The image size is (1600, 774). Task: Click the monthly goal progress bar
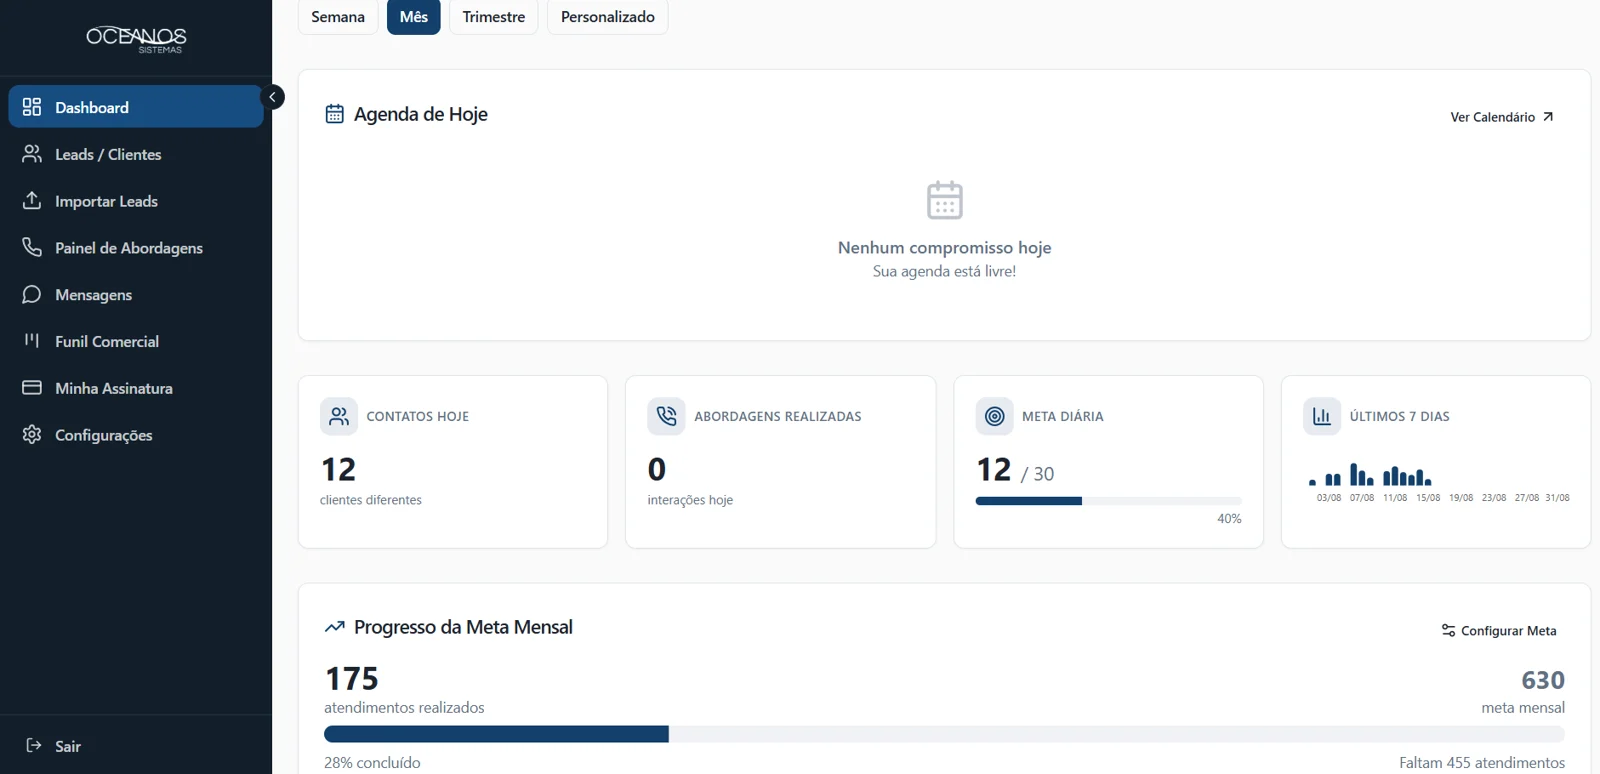point(944,734)
